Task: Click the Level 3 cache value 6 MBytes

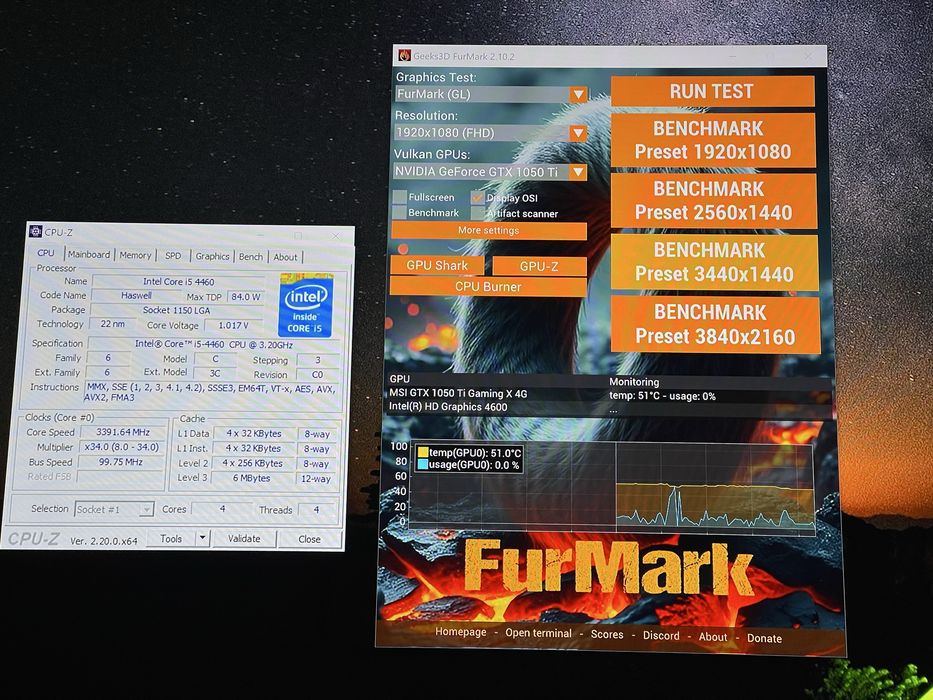Action: (x=251, y=478)
